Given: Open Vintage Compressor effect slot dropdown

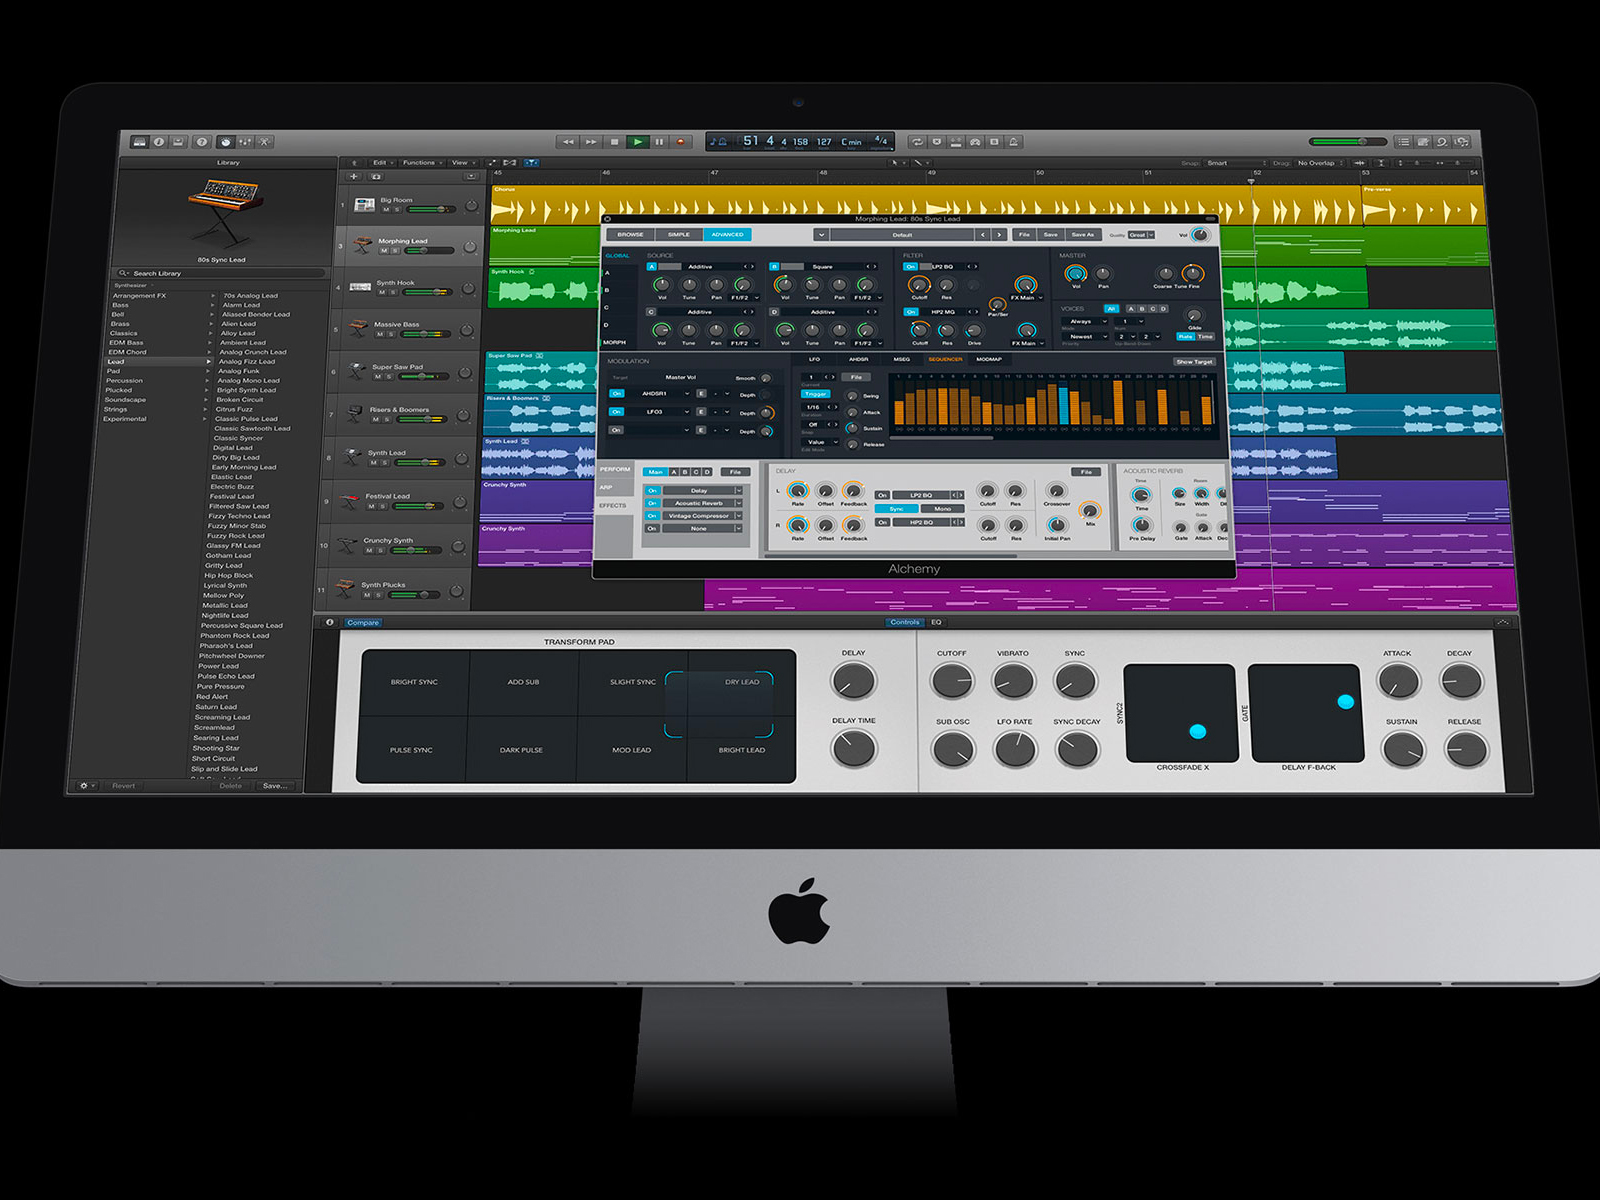Looking at the screenshot, I should (739, 516).
